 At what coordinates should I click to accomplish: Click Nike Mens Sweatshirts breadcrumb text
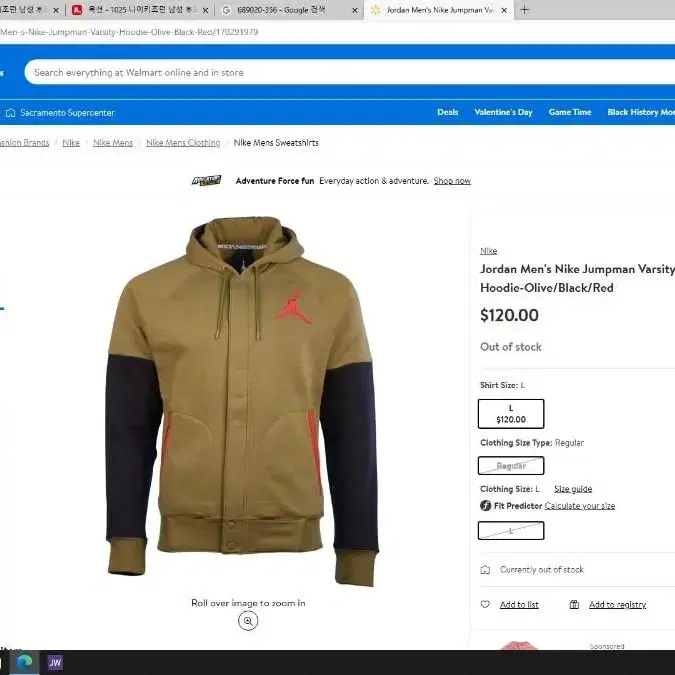(x=276, y=143)
